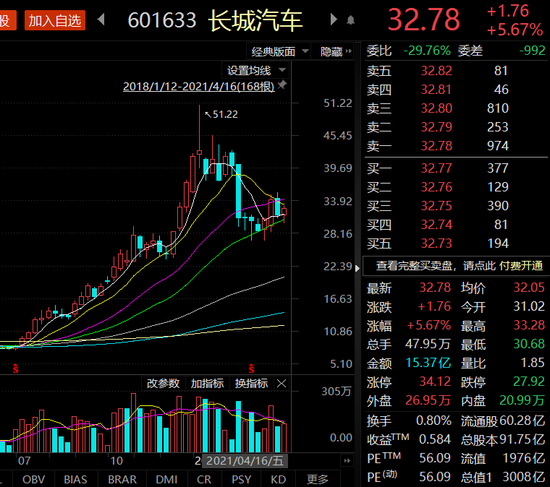Go to next stock with right arrow

click(x=334, y=19)
